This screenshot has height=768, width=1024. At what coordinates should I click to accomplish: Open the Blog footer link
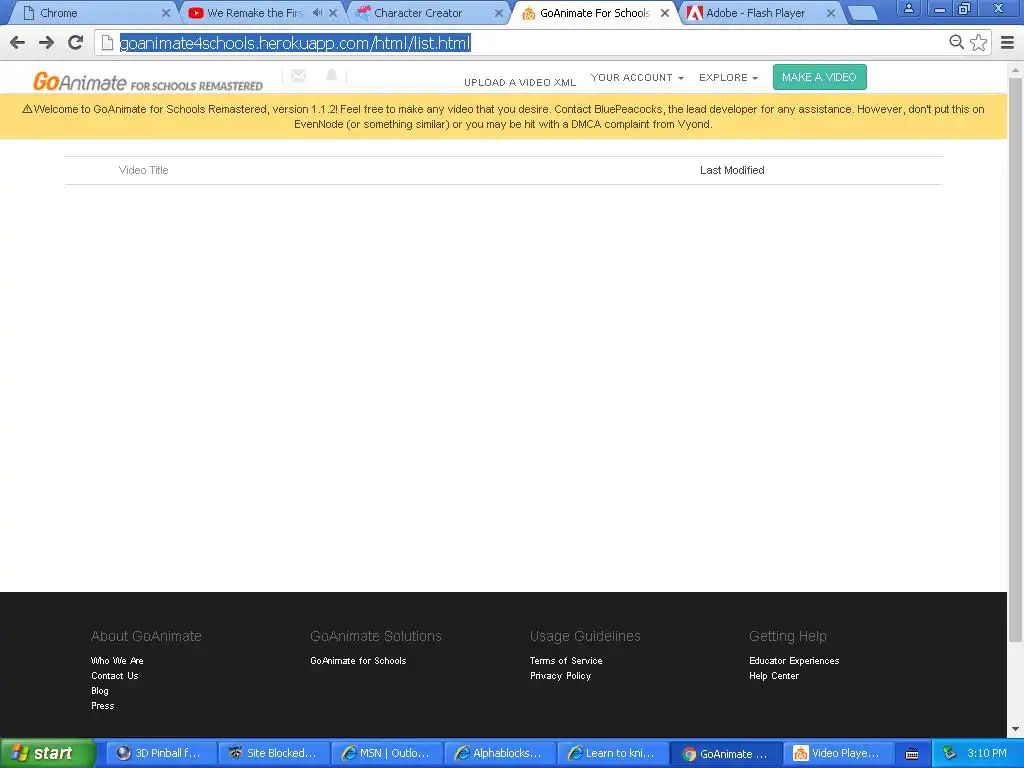(x=100, y=690)
